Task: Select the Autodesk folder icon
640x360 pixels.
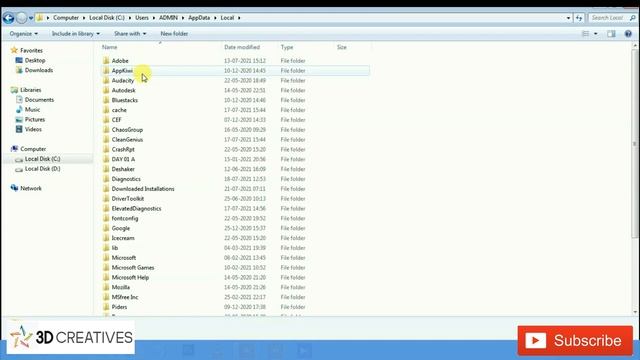Action: click(106, 90)
